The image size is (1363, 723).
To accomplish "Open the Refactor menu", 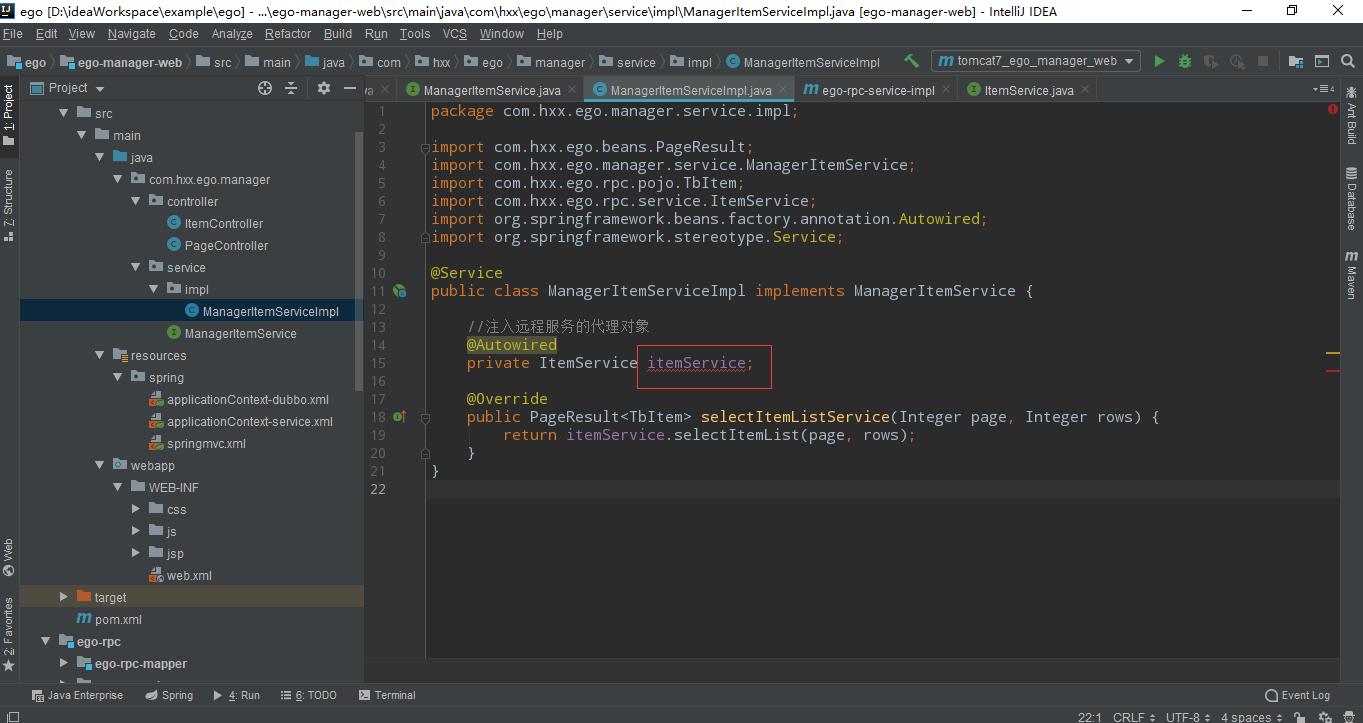I will 288,33.
